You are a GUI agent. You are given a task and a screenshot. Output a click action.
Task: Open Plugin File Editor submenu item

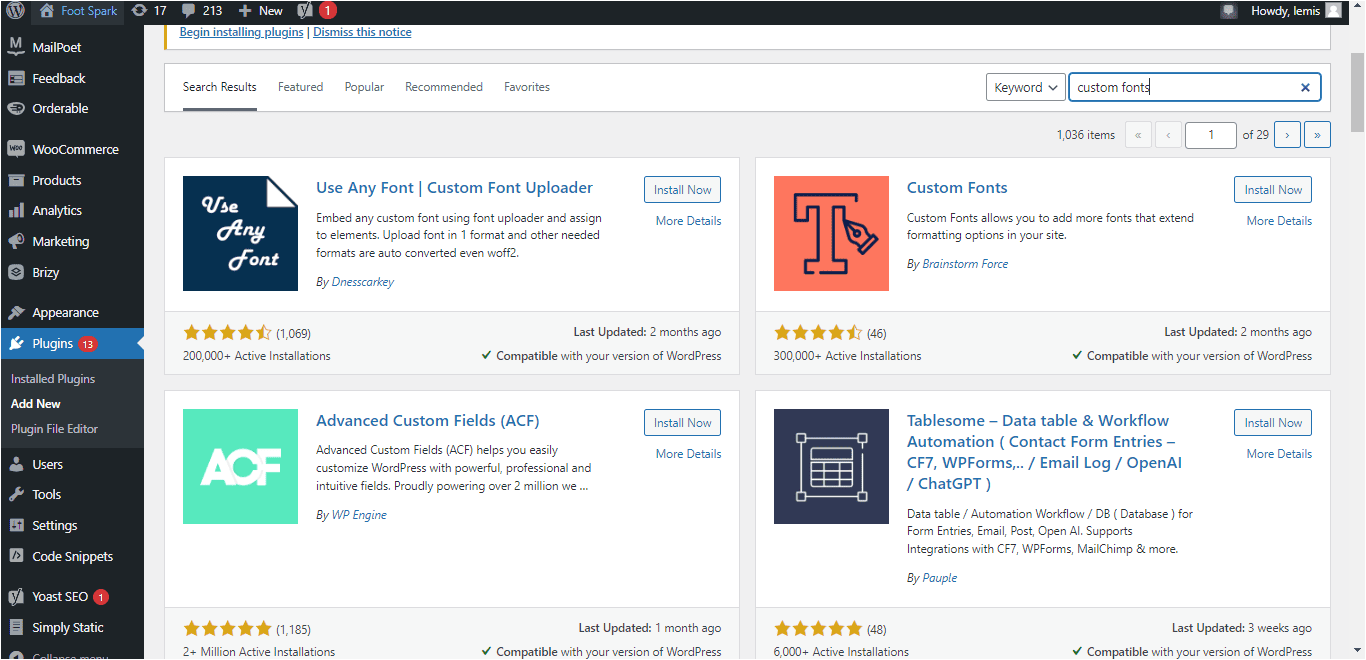coord(55,429)
